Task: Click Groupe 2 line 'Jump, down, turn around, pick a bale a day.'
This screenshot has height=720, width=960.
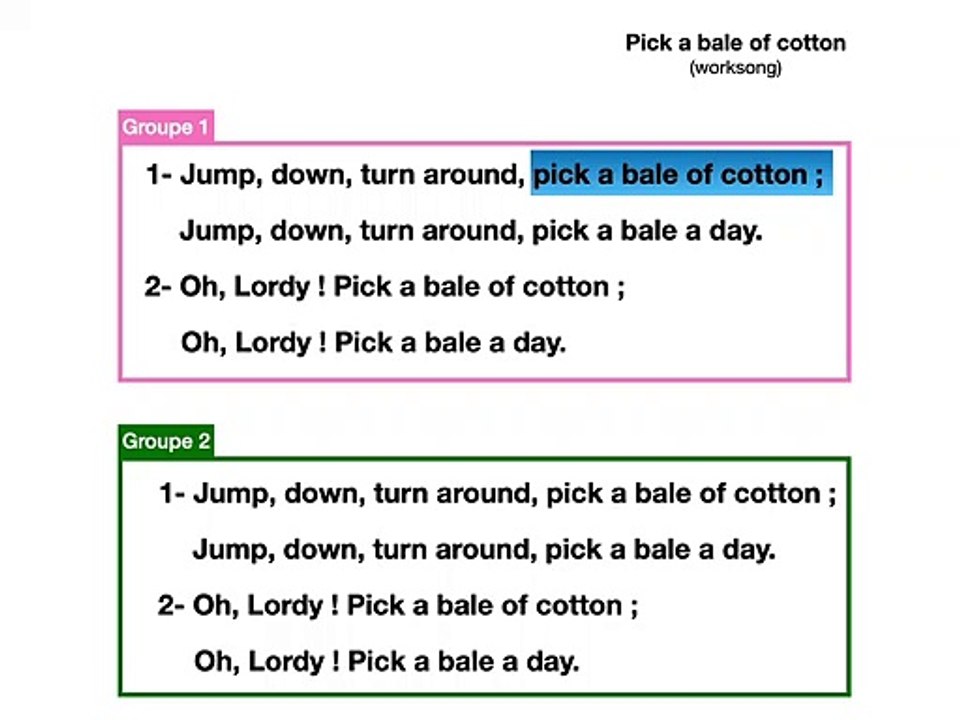Action: [484, 549]
